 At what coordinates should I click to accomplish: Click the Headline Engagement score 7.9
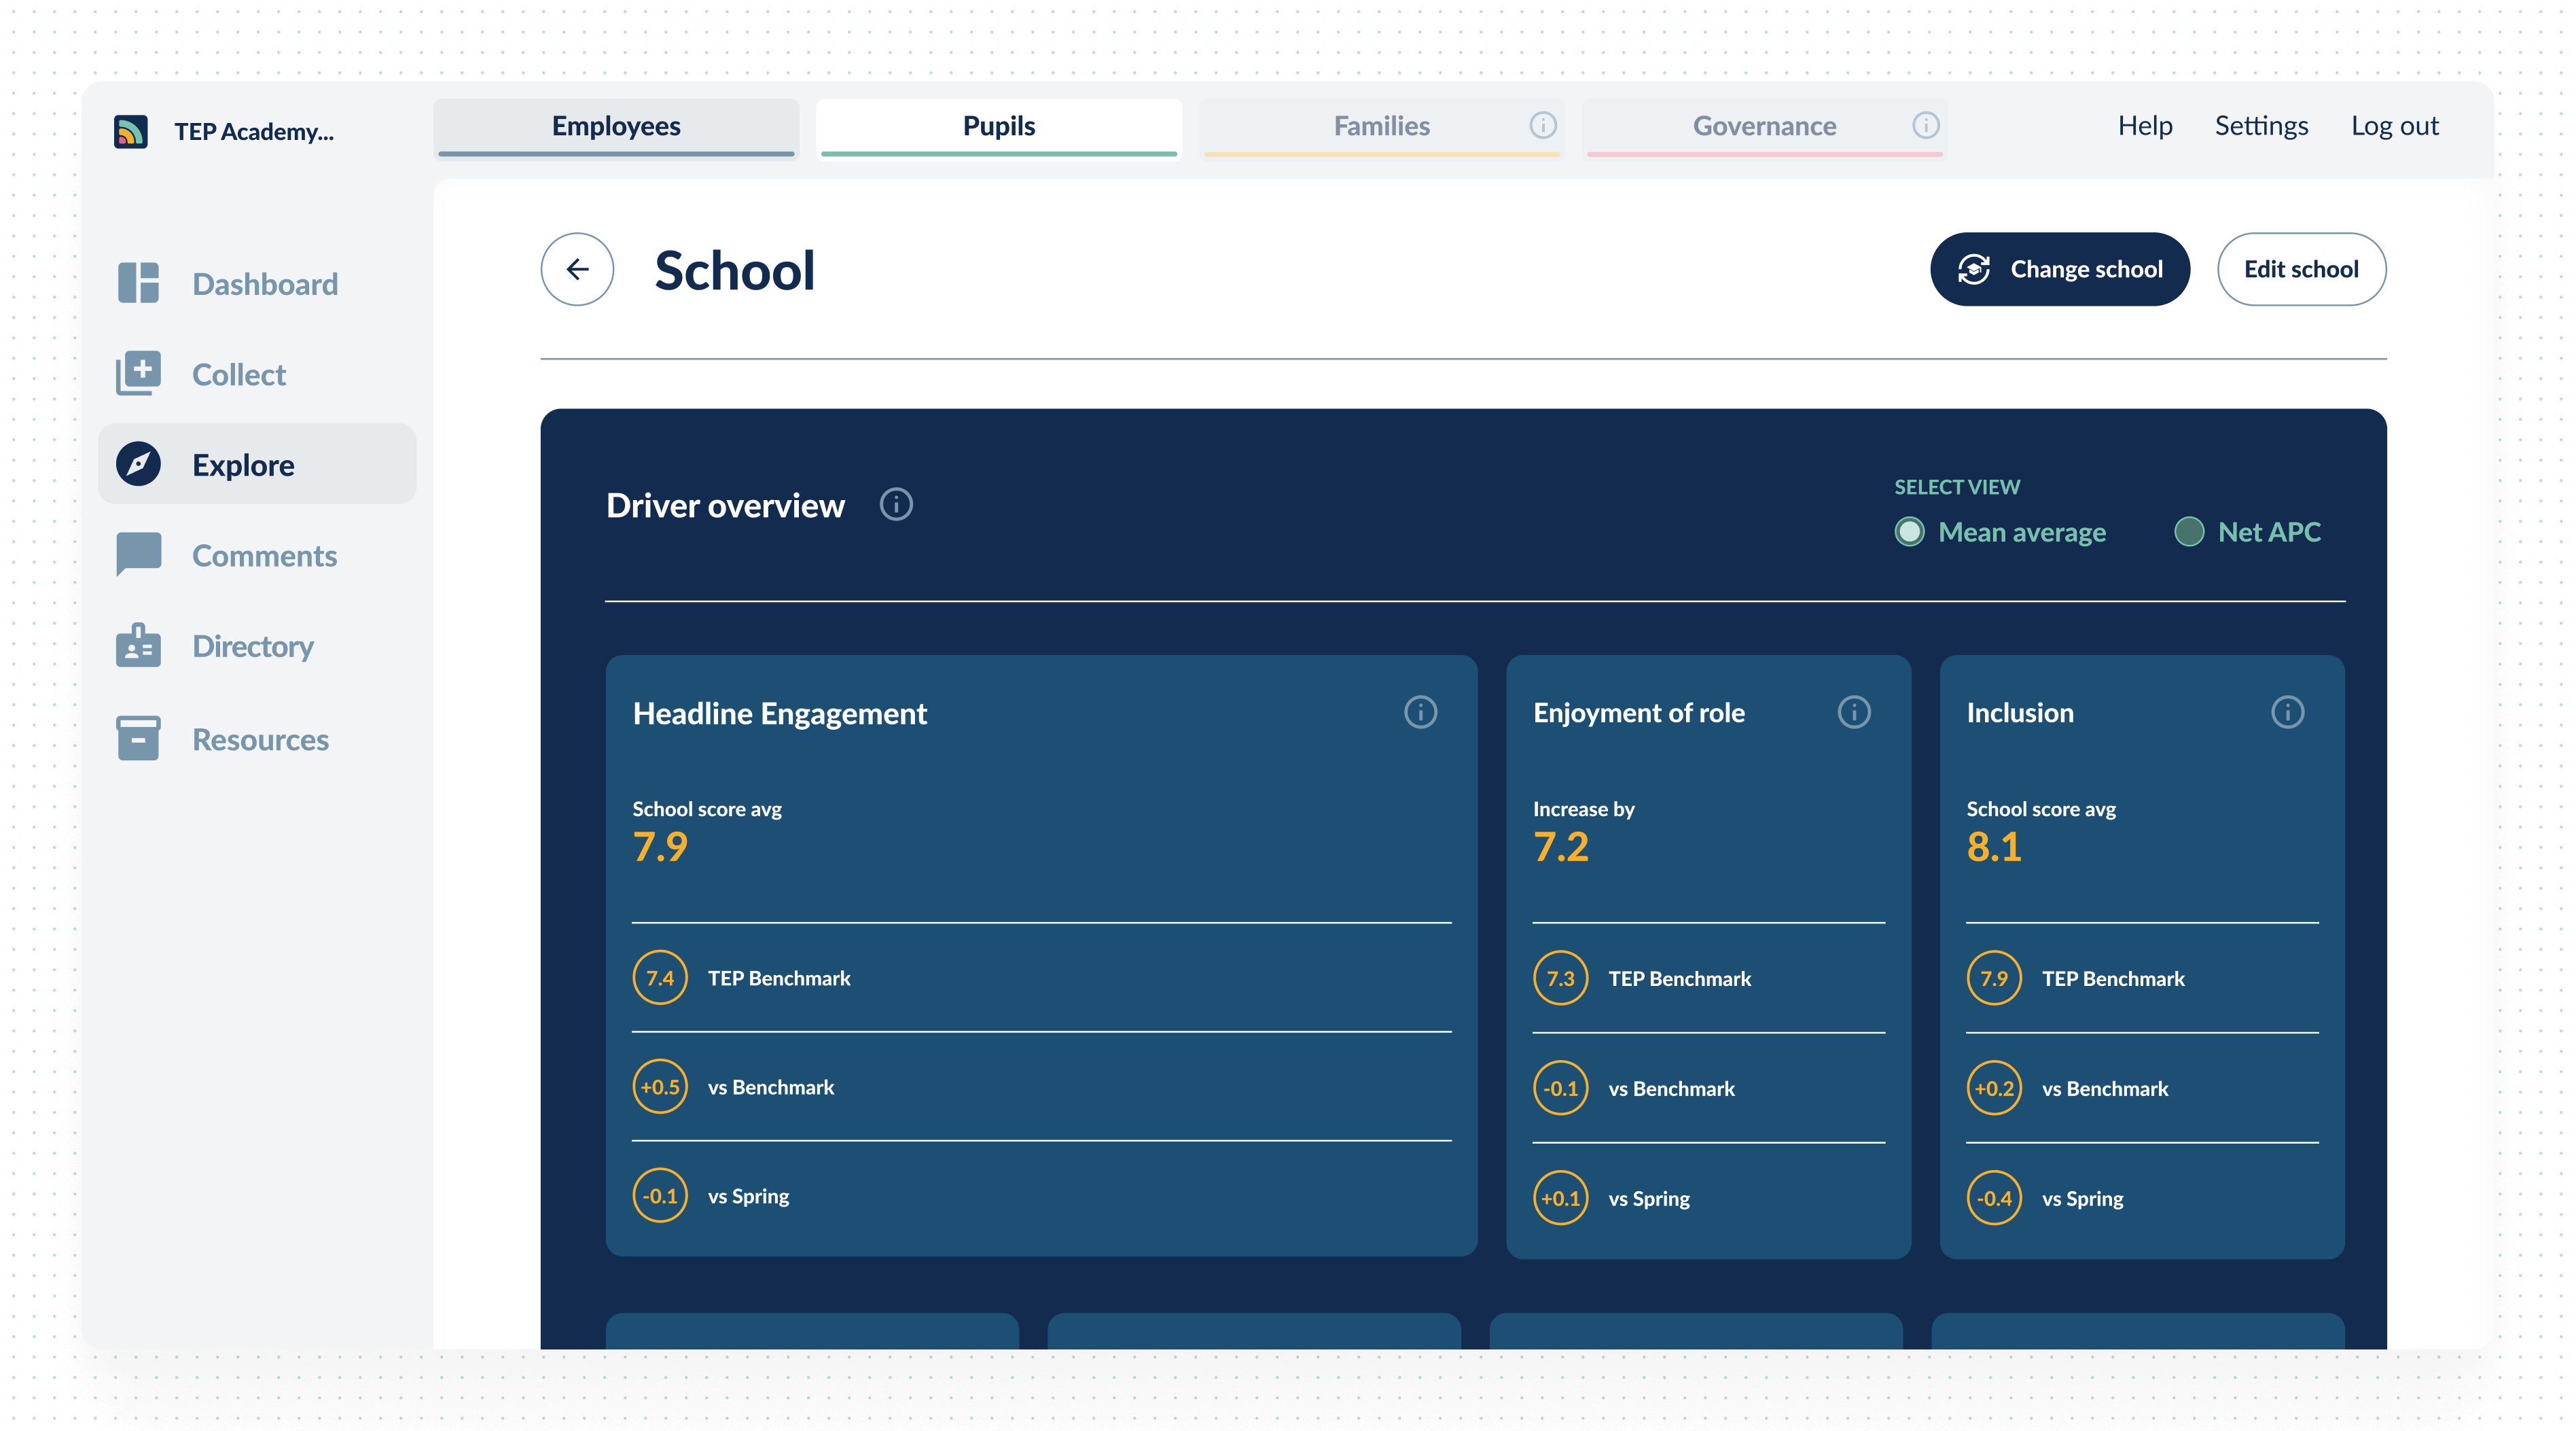click(660, 847)
